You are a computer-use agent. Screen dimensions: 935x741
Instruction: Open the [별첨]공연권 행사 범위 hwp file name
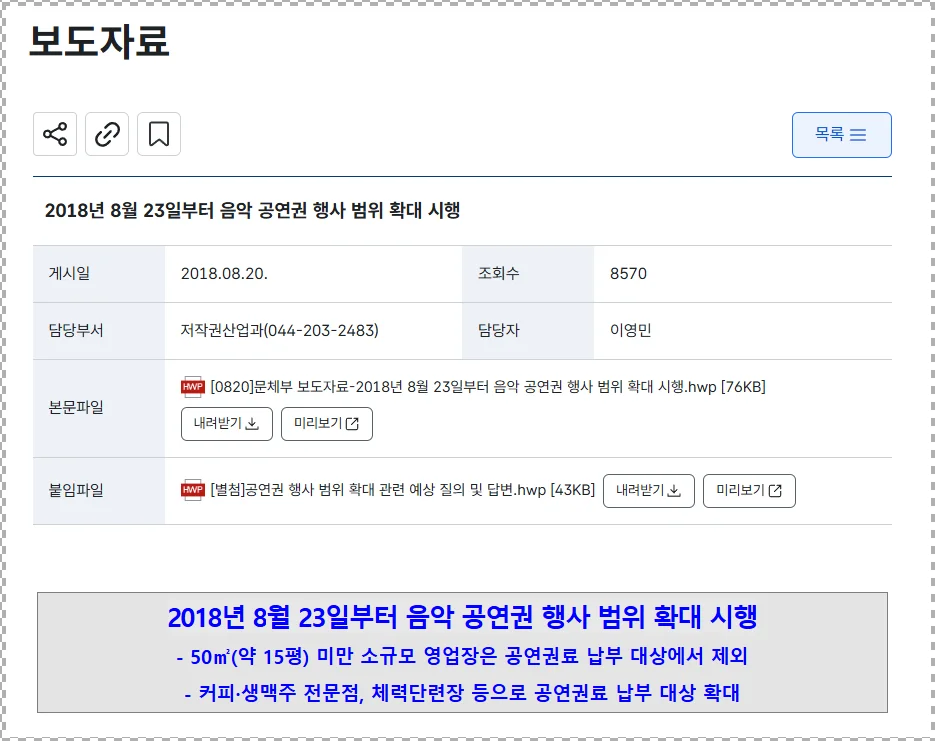403,490
